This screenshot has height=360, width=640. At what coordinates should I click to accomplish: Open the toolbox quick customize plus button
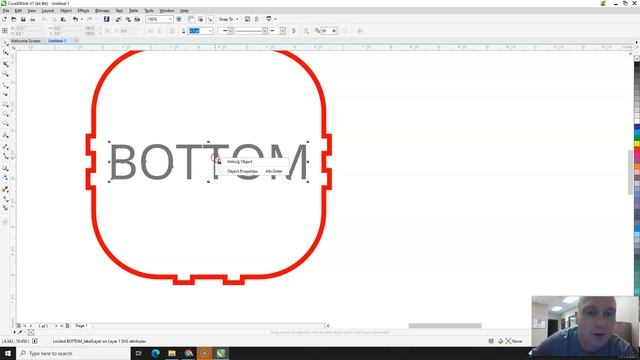(5, 222)
